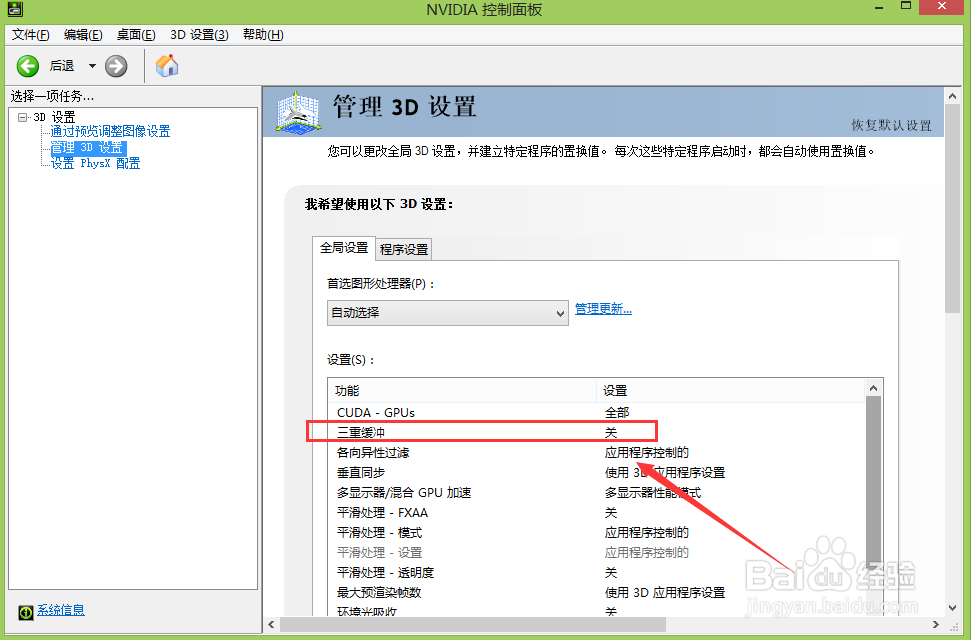Click the Forward green arrow icon
The width and height of the screenshot is (971, 640).
(116, 66)
